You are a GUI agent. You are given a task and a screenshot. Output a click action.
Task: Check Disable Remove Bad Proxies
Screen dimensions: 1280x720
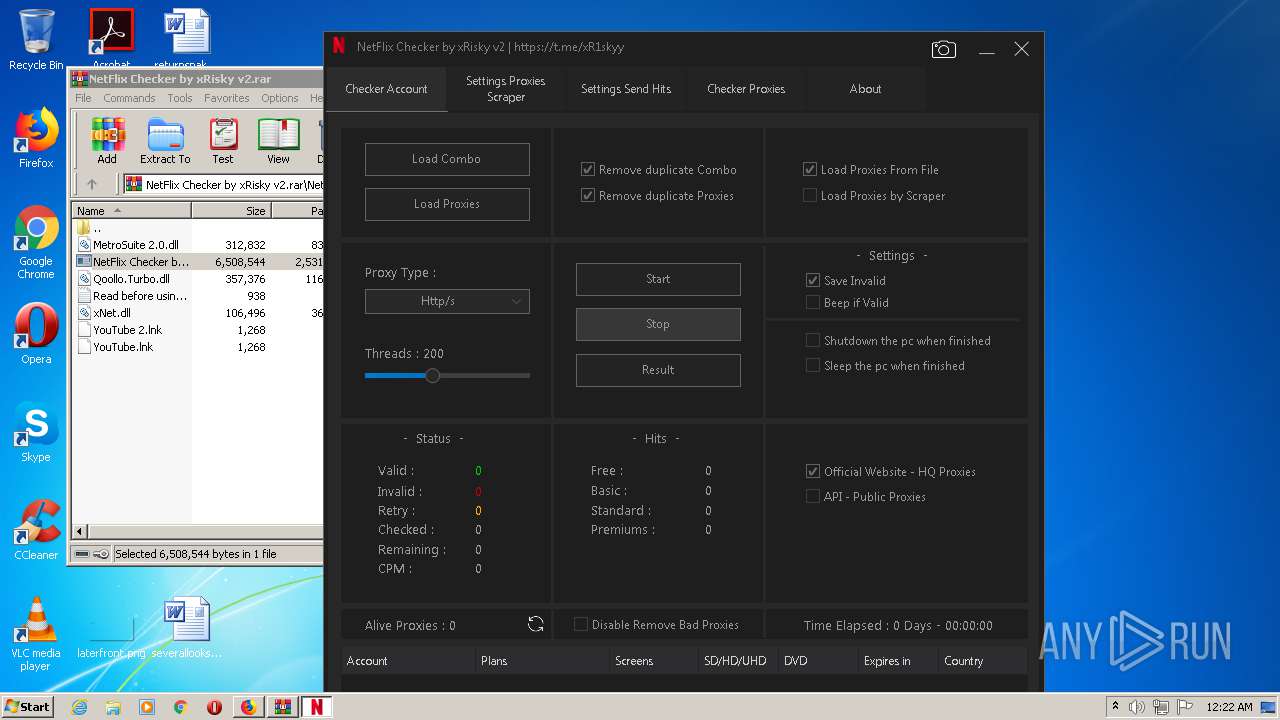click(x=581, y=624)
